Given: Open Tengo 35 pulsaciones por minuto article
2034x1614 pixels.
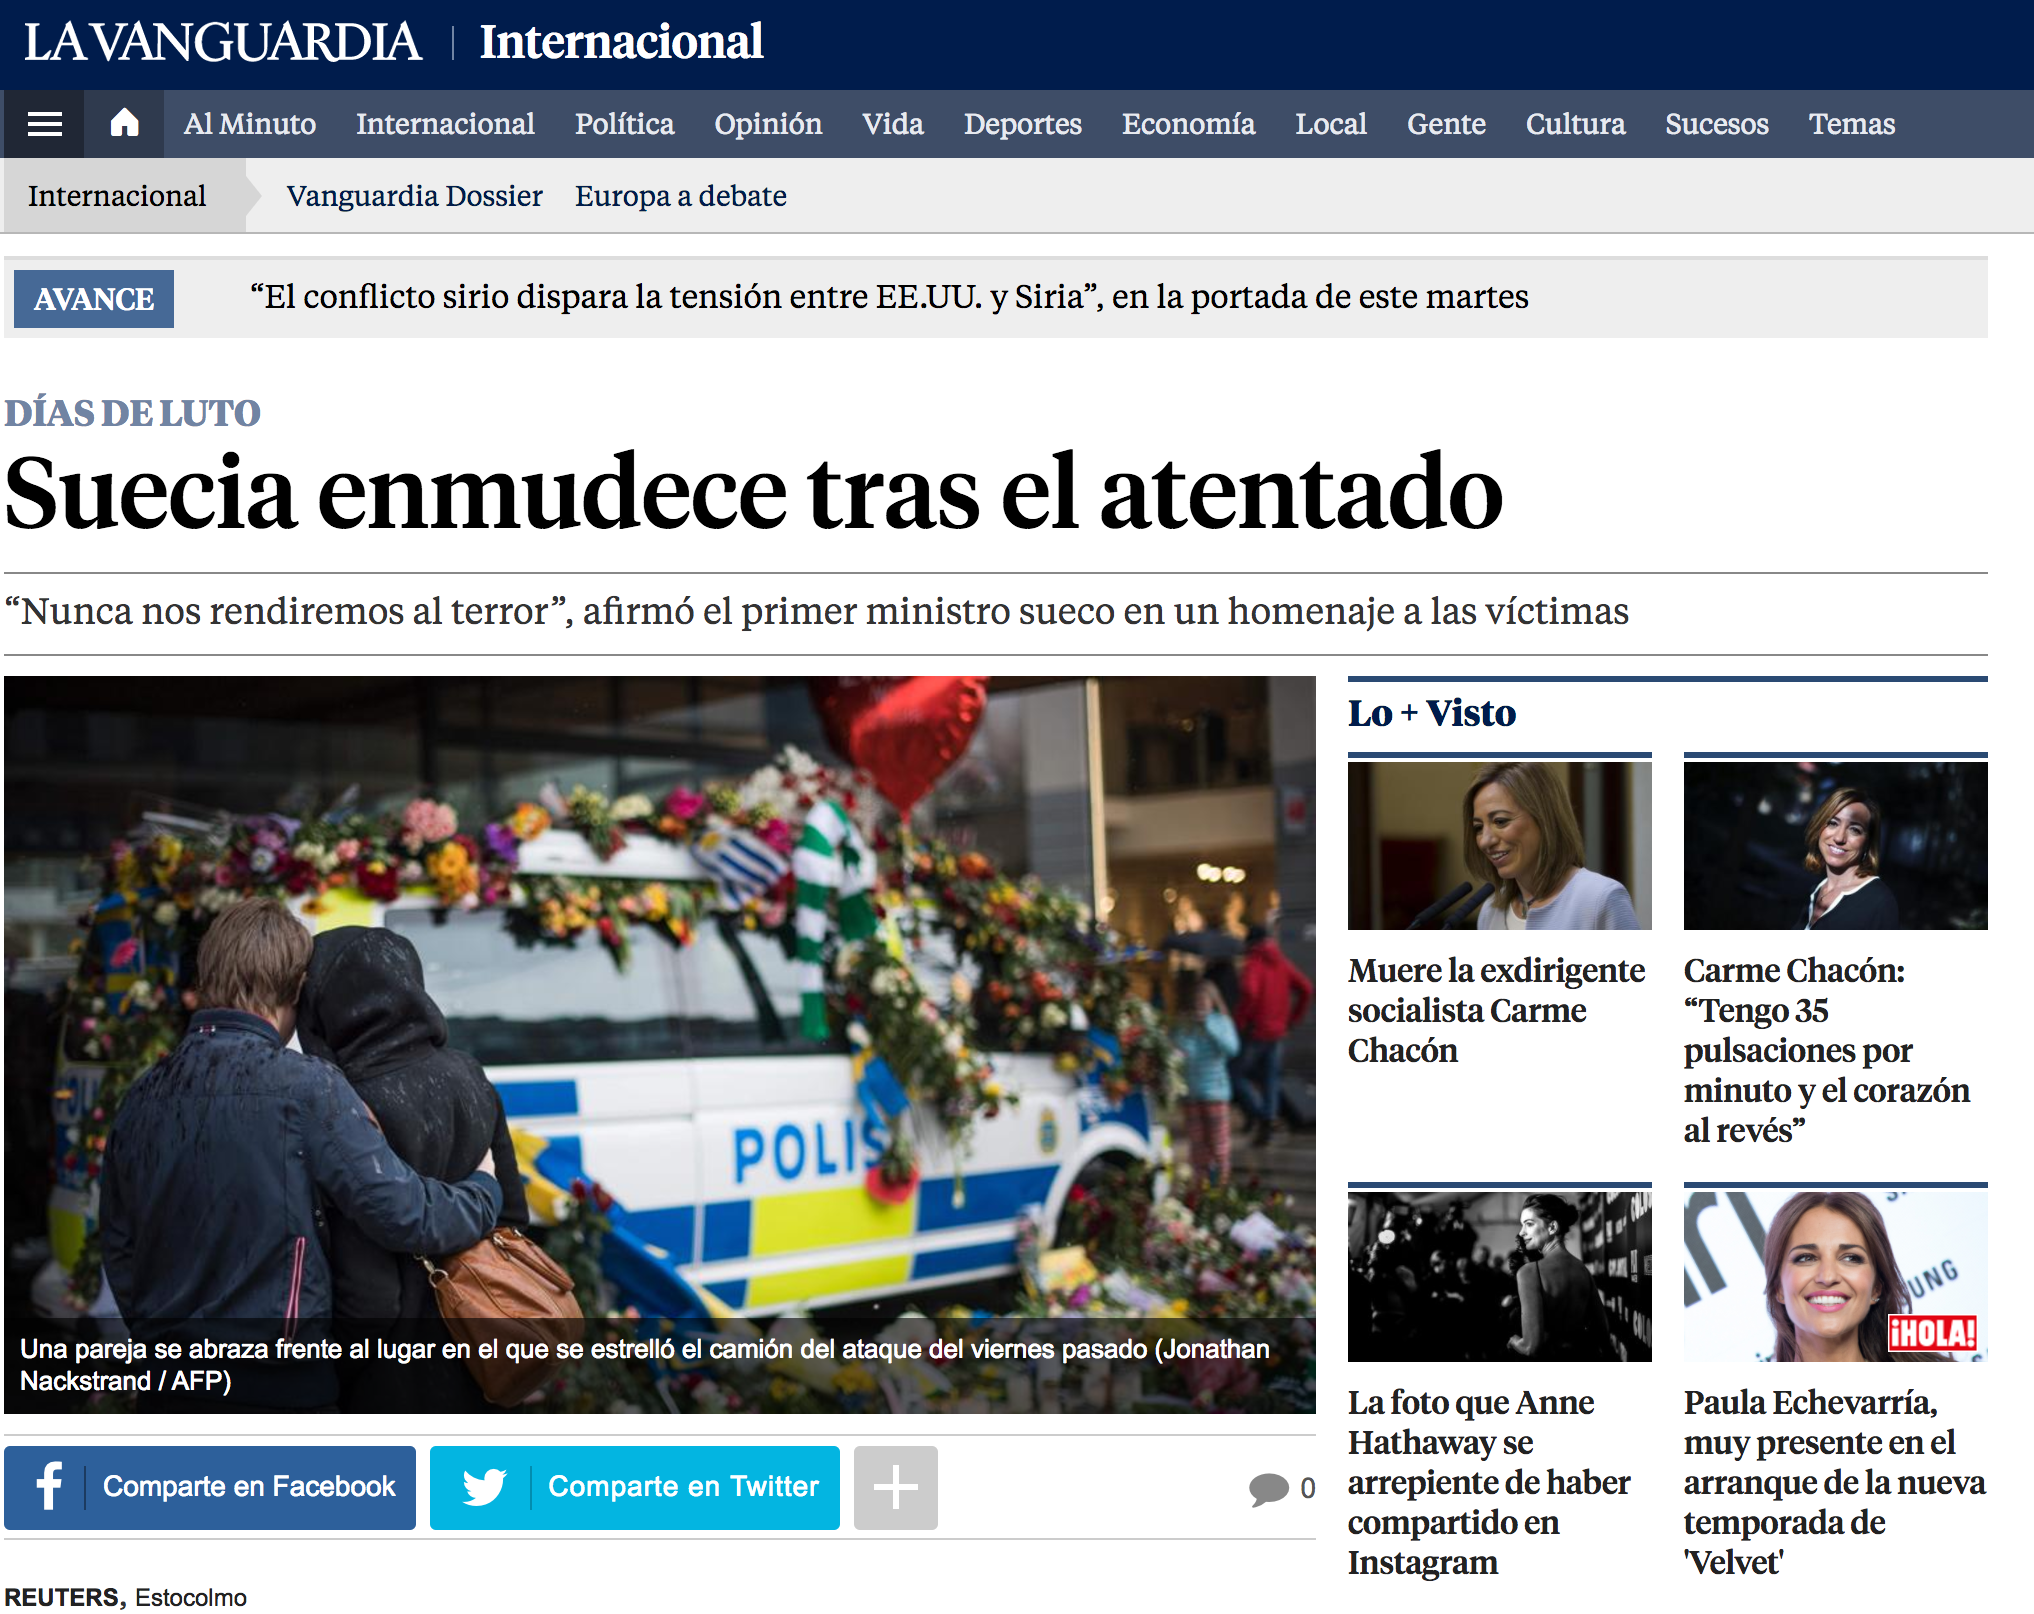Looking at the screenshot, I should coord(1827,1050).
